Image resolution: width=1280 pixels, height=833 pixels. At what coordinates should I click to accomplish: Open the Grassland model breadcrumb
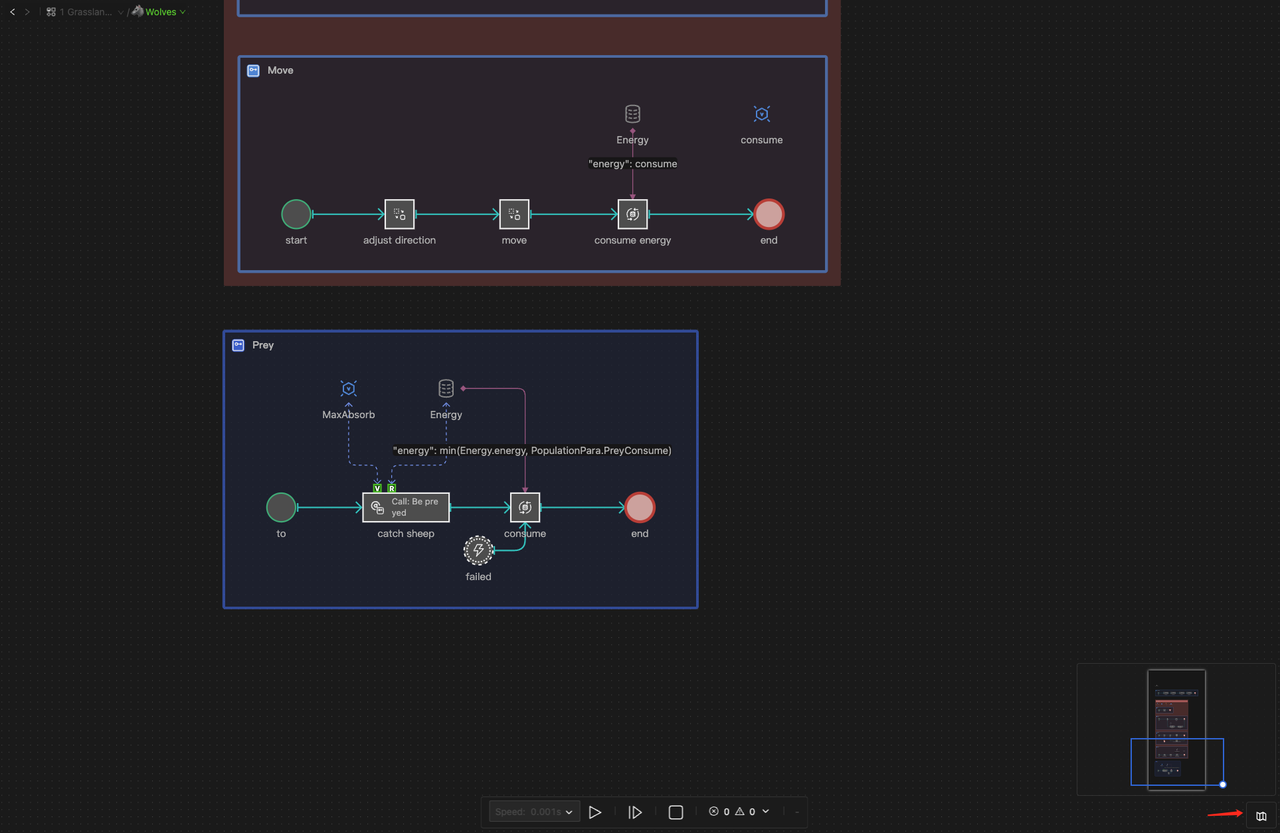coord(85,12)
